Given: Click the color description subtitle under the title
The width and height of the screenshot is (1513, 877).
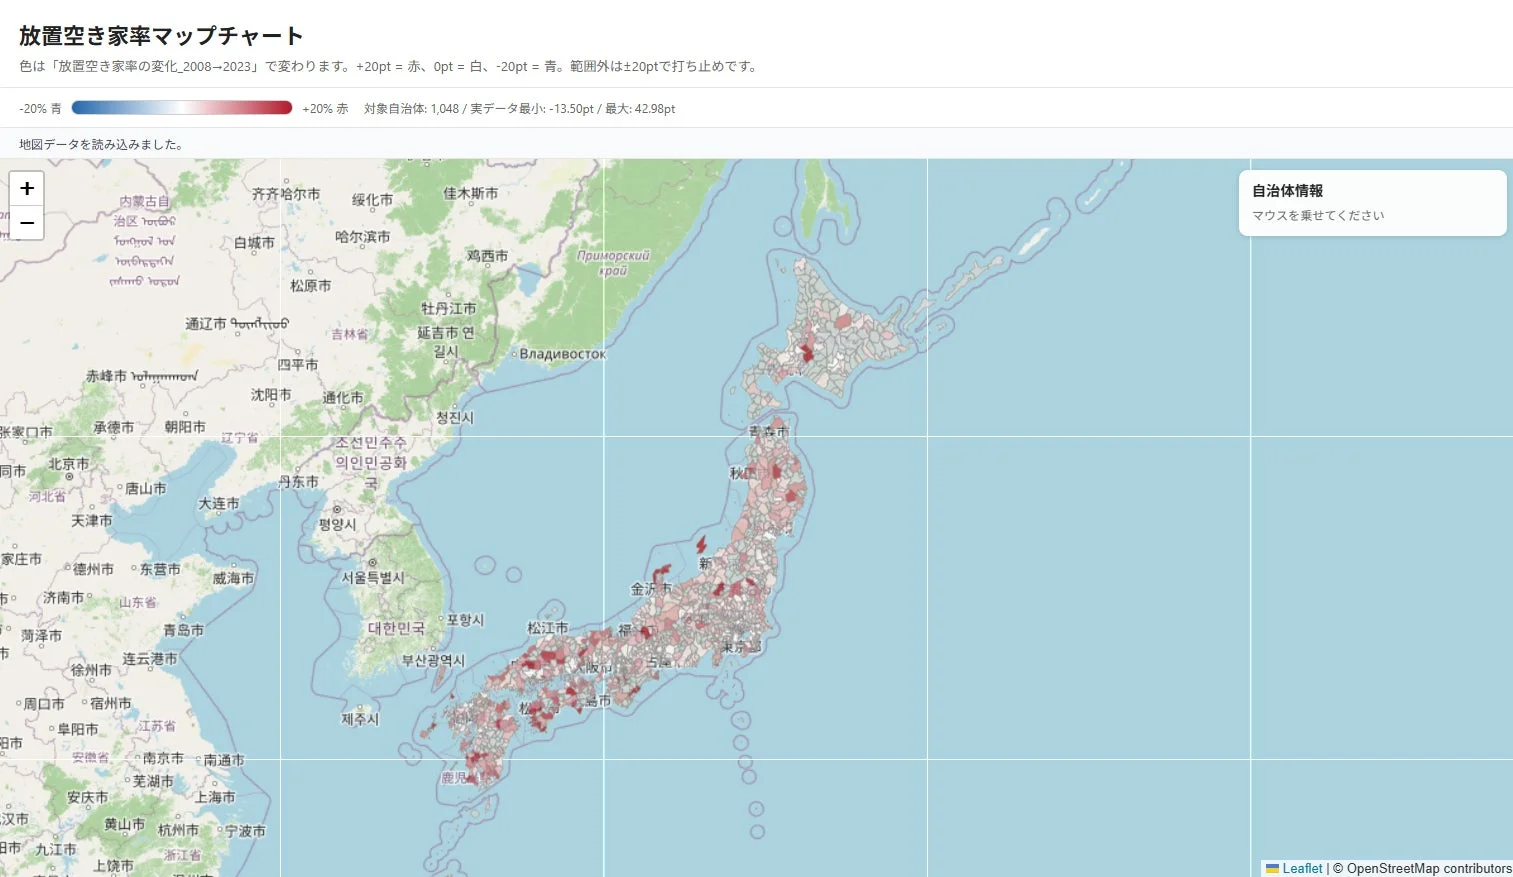Looking at the screenshot, I should (x=390, y=67).
